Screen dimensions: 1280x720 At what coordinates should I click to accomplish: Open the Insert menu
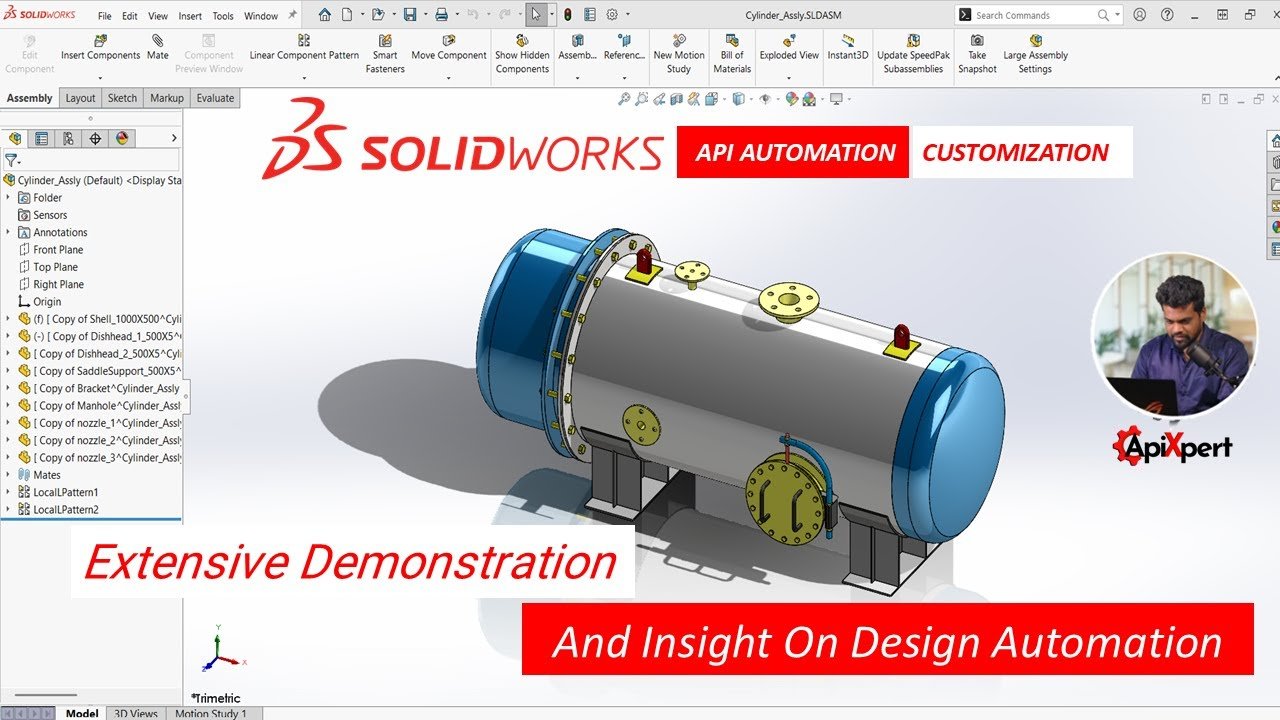click(x=190, y=16)
